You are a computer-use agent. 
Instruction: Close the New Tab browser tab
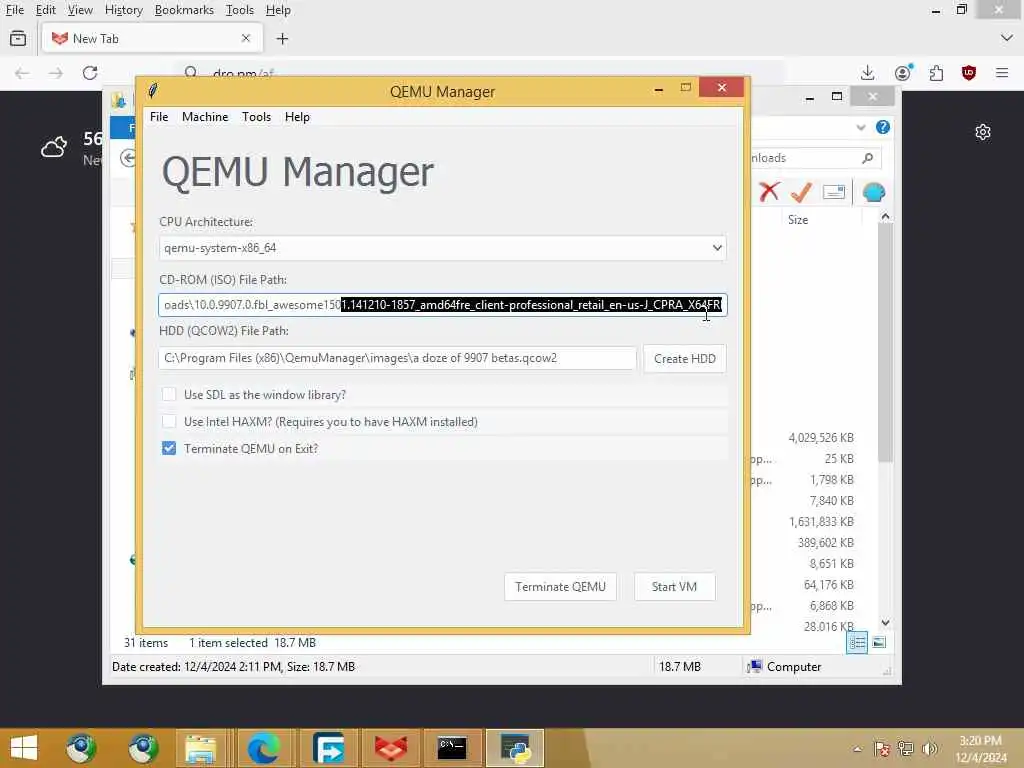coord(246,39)
